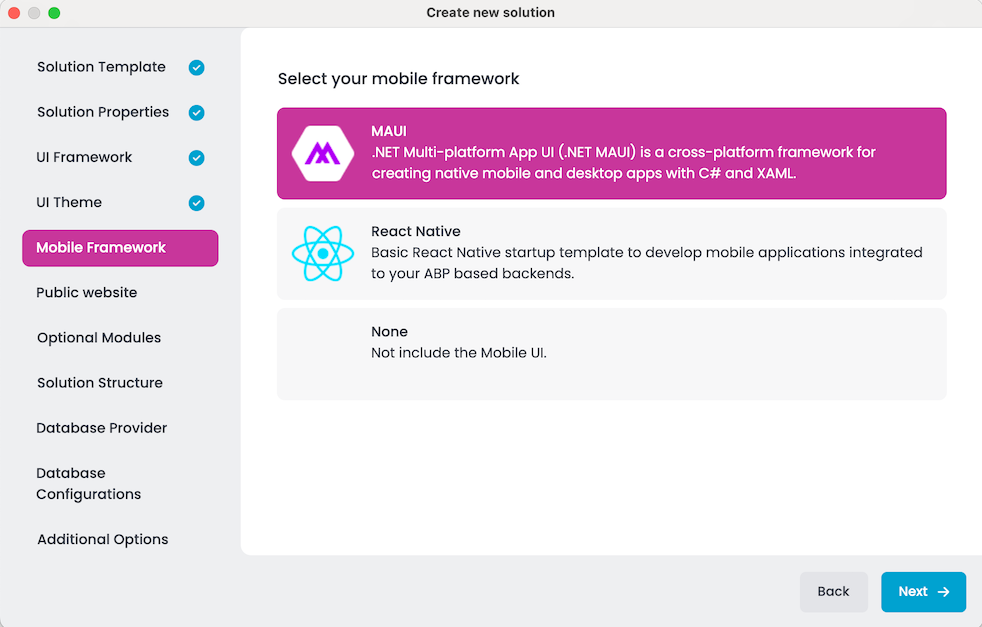Click the Next button

click(923, 592)
